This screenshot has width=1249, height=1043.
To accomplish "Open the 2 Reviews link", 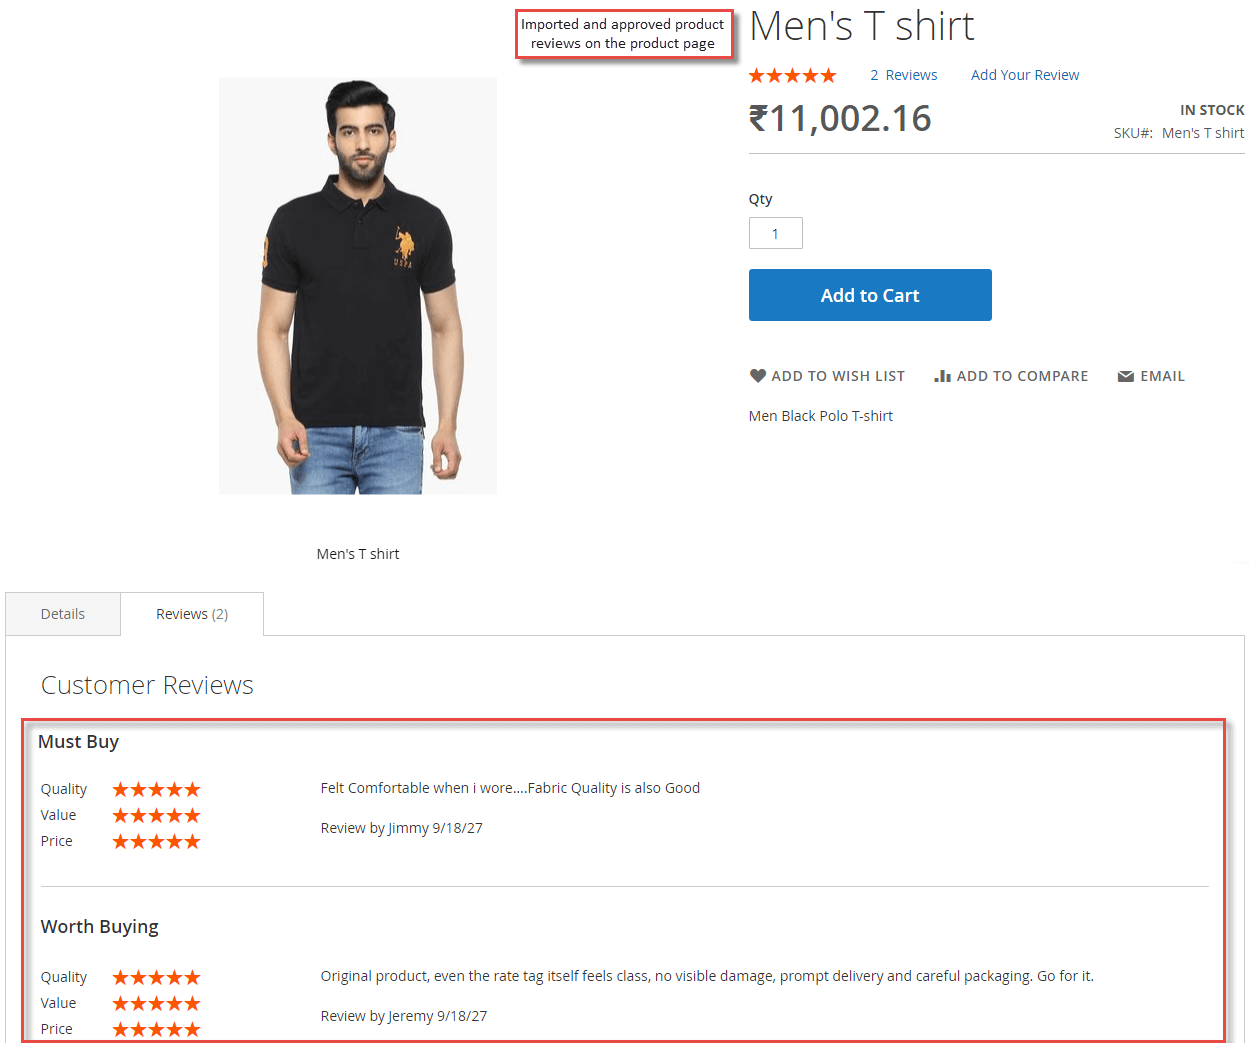I will [x=903, y=75].
